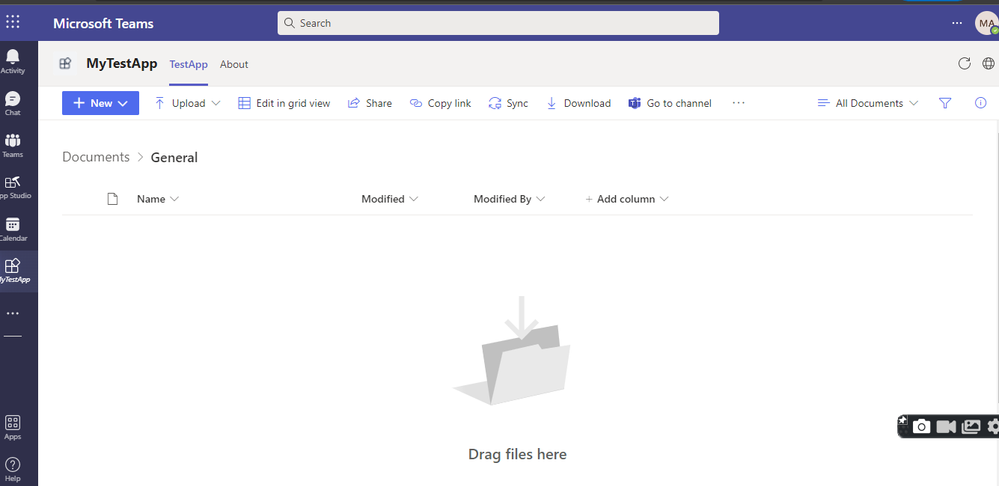Viewport: 999px width, 486px height.
Task: Open App Studio in the left rail
Action: pos(13,187)
